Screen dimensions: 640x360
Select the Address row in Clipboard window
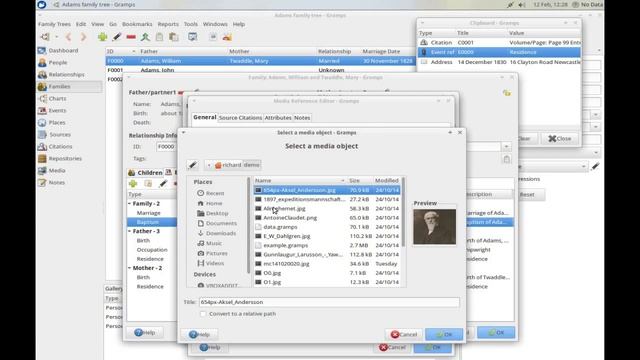(x=499, y=62)
